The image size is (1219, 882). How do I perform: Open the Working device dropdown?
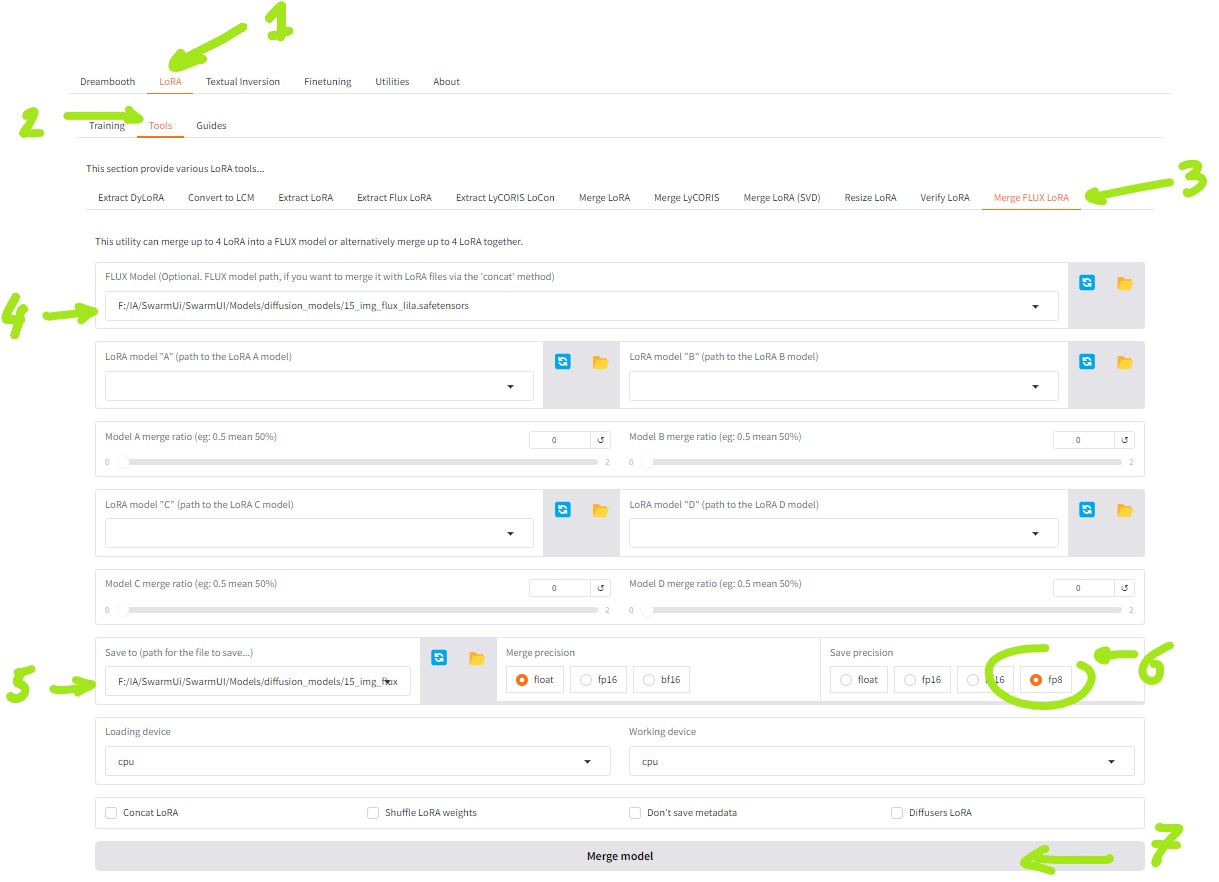point(881,762)
